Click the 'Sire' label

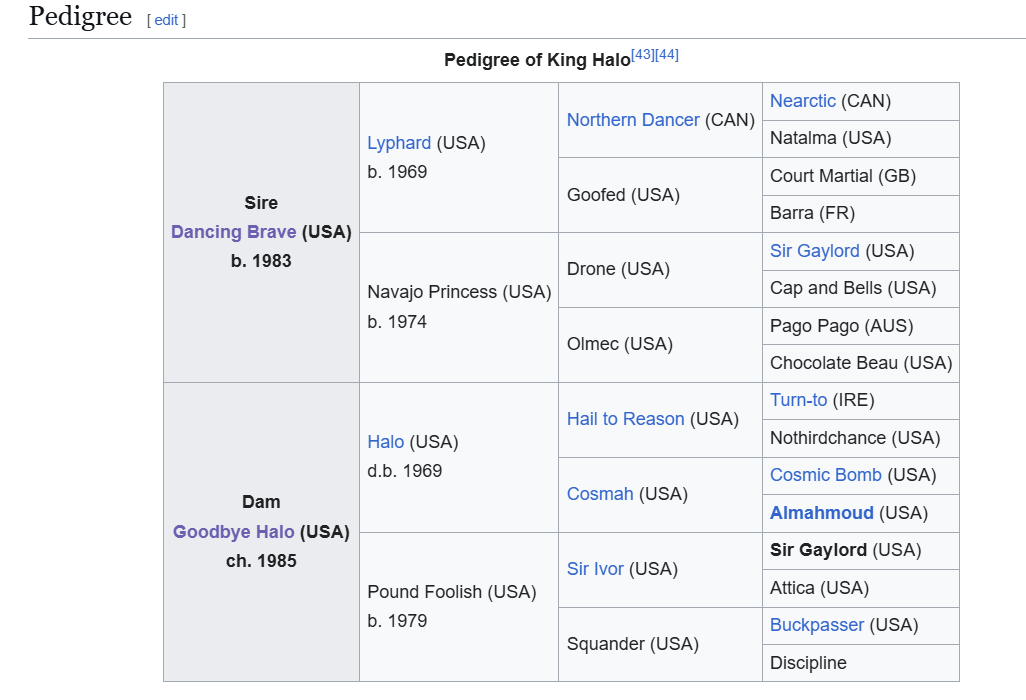[x=261, y=203]
